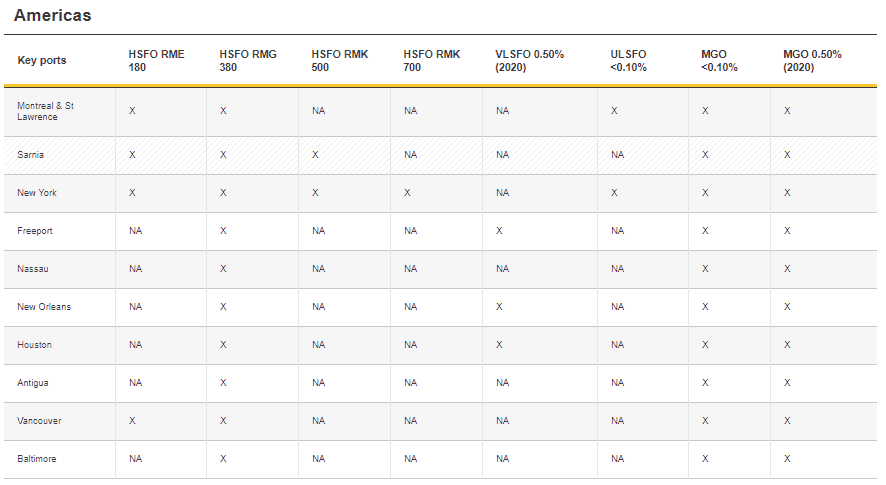Select the Nassau port name
This screenshot has height=485, width=886.
[32, 269]
